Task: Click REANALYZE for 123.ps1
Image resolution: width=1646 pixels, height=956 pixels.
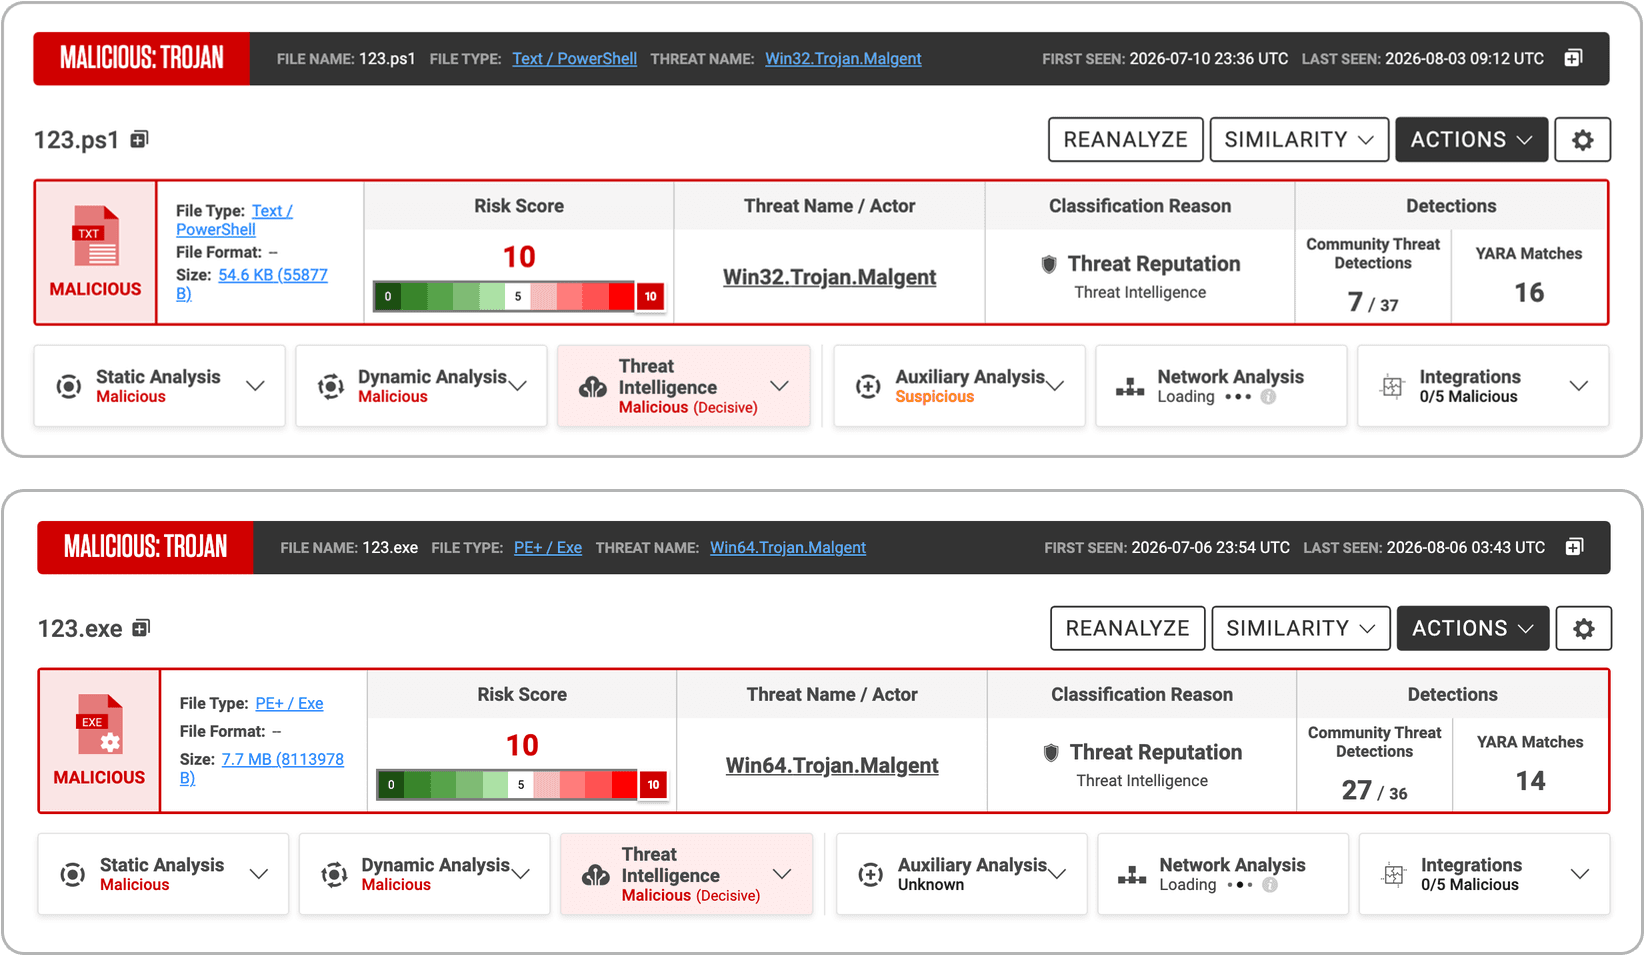Action: pos(1126,140)
